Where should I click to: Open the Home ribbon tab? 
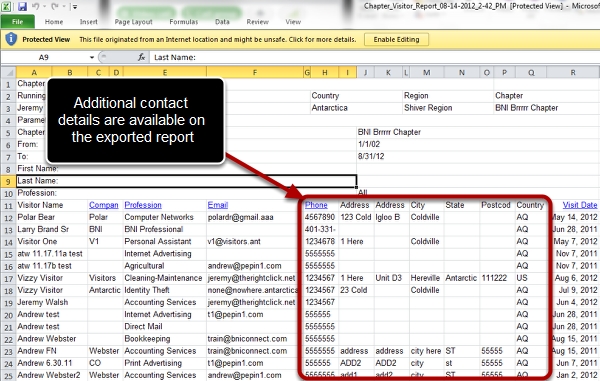click(54, 22)
